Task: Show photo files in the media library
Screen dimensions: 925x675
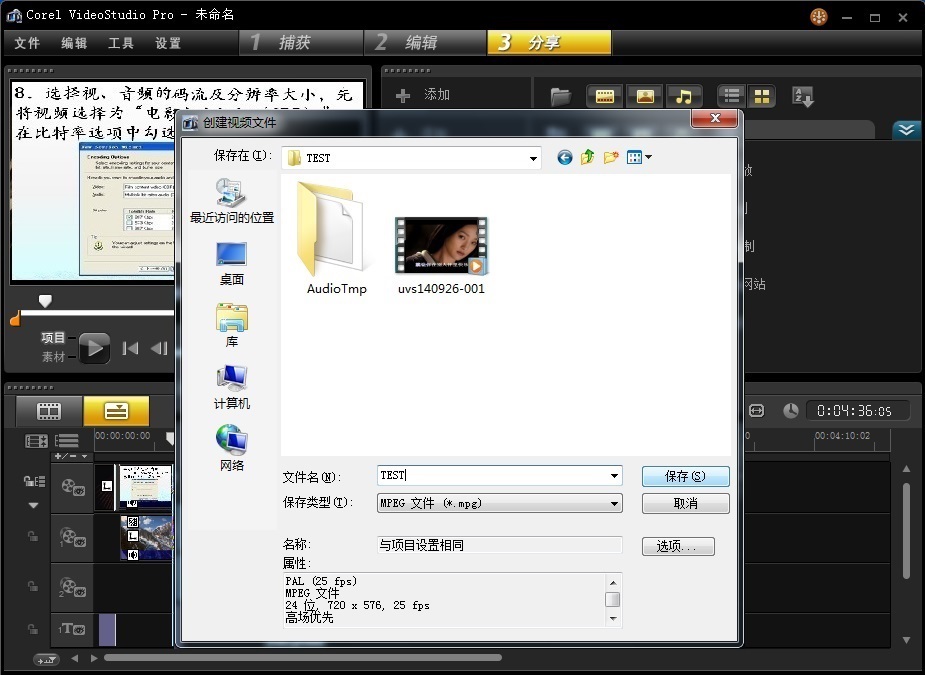Action: click(x=644, y=96)
